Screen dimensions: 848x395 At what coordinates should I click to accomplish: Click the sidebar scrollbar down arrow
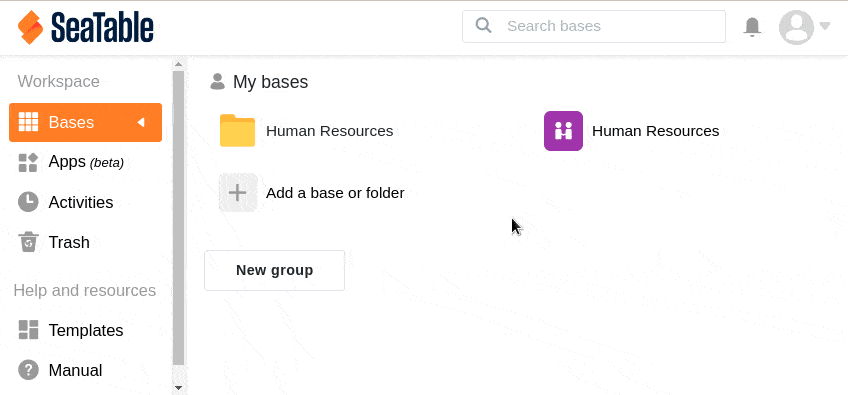178,388
